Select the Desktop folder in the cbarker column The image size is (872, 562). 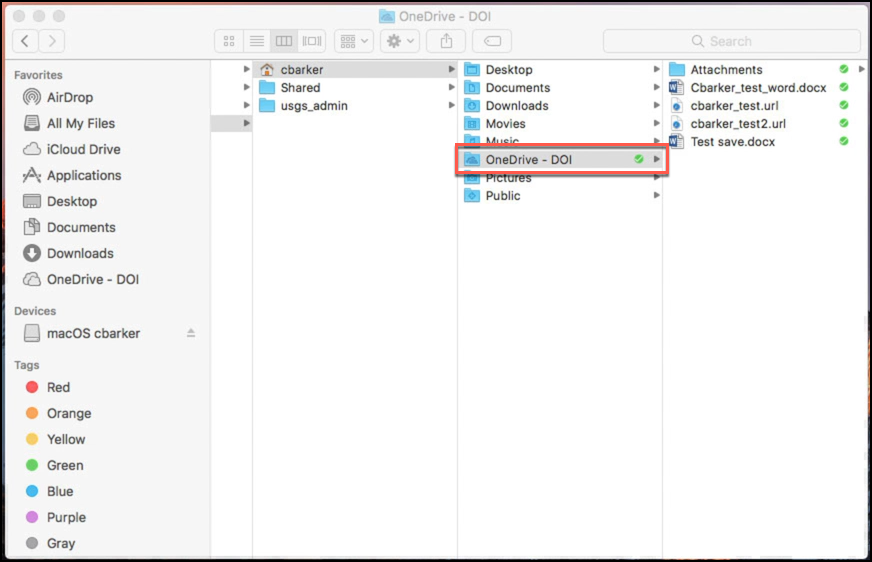560,69
